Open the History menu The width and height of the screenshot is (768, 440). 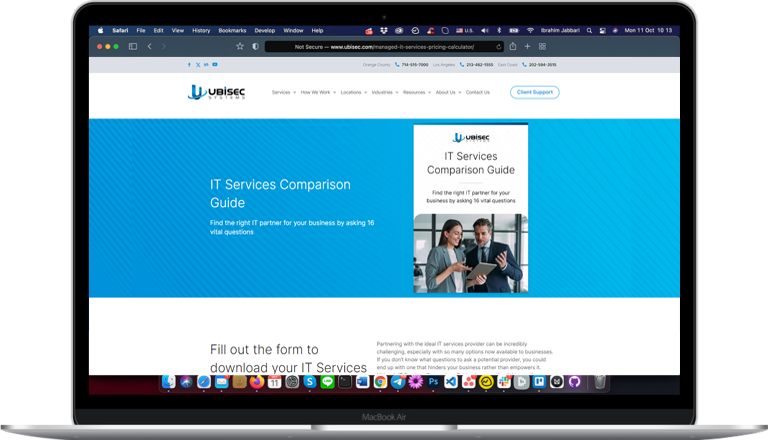point(201,30)
